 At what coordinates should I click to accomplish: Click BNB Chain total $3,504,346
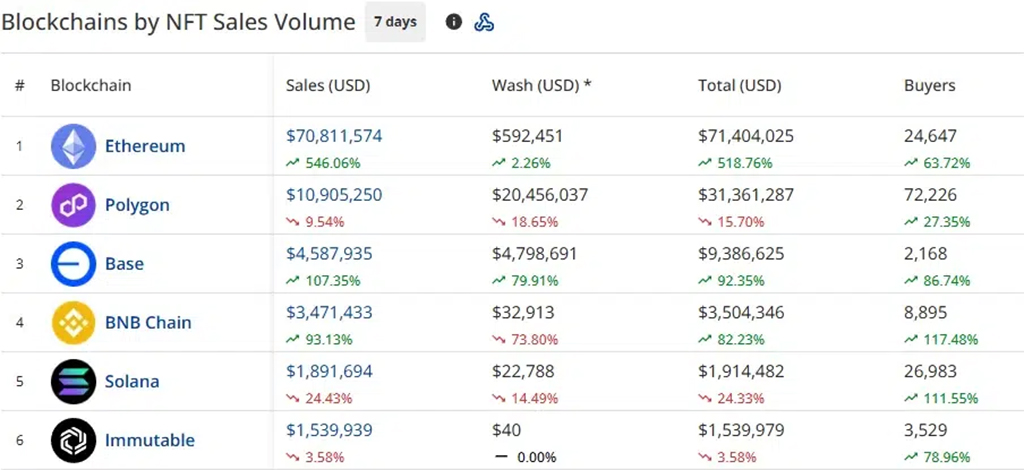coord(741,312)
